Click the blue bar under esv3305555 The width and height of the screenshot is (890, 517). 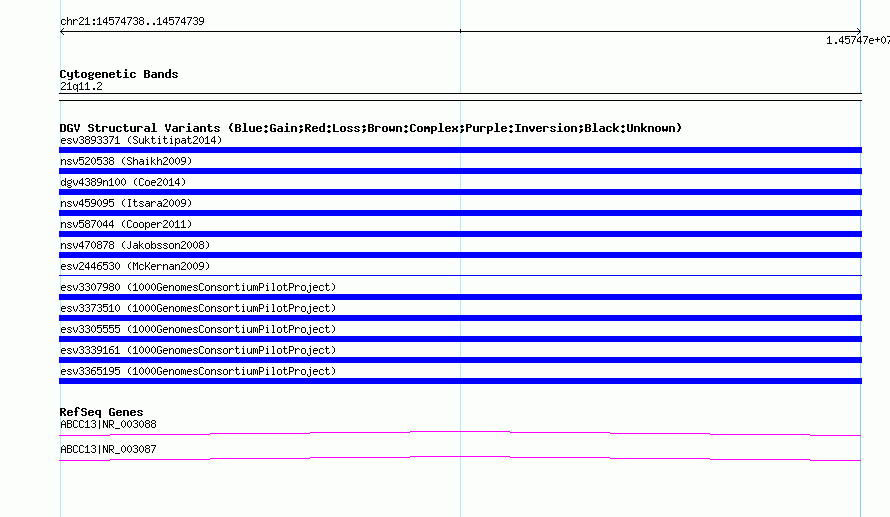tap(460, 339)
